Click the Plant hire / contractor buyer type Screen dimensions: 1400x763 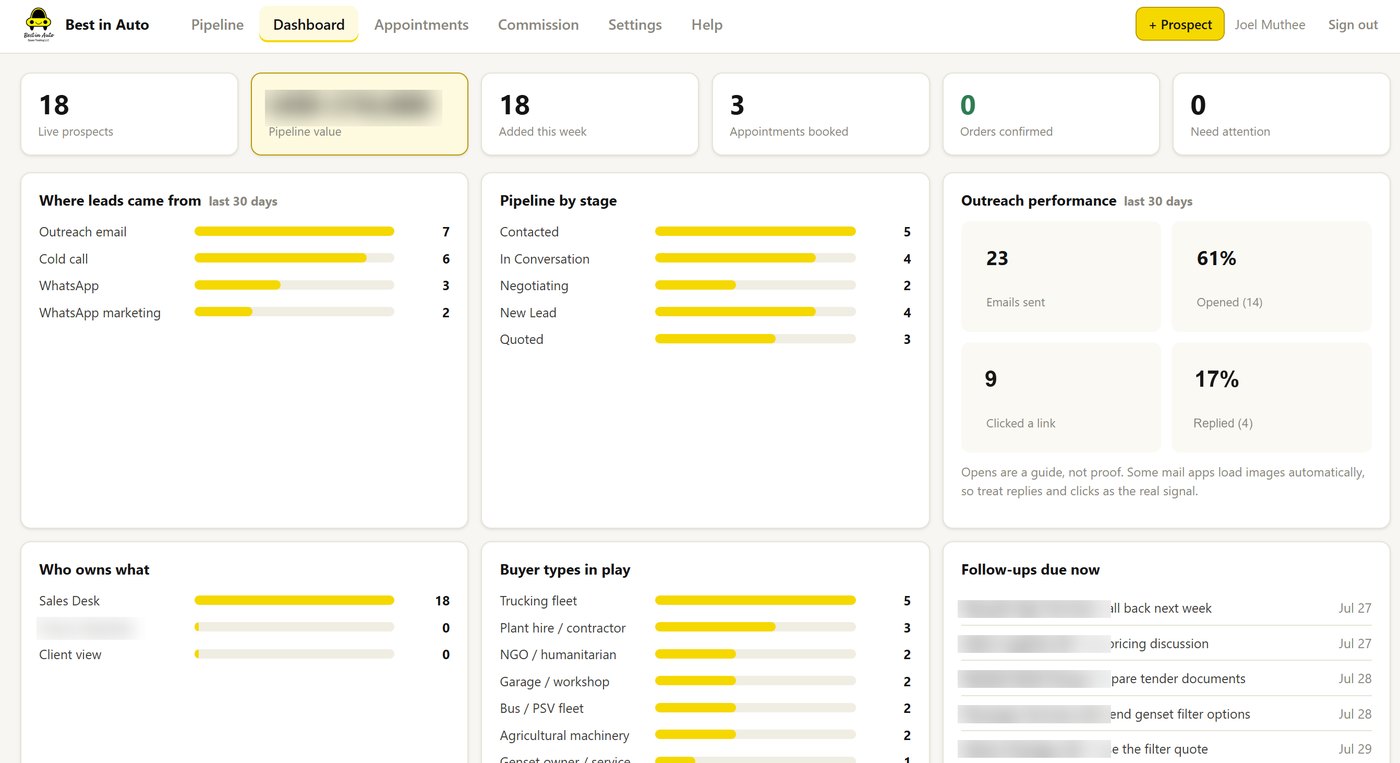[563, 628]
